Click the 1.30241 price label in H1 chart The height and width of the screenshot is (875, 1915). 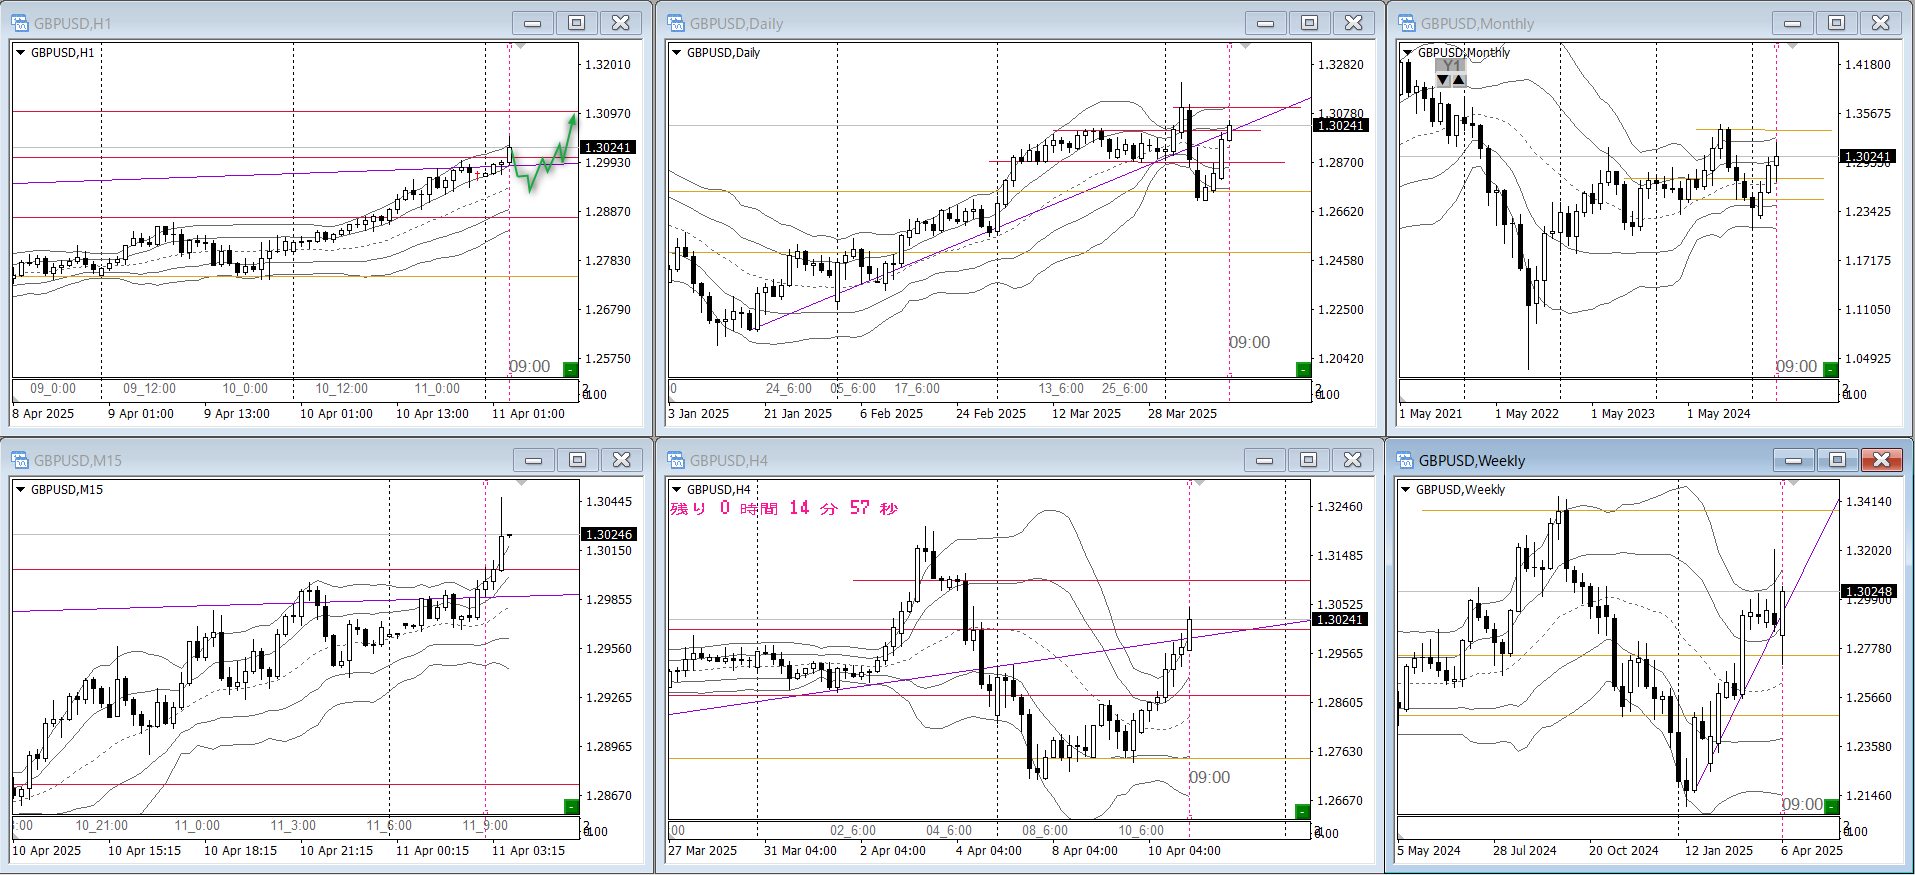608,147
